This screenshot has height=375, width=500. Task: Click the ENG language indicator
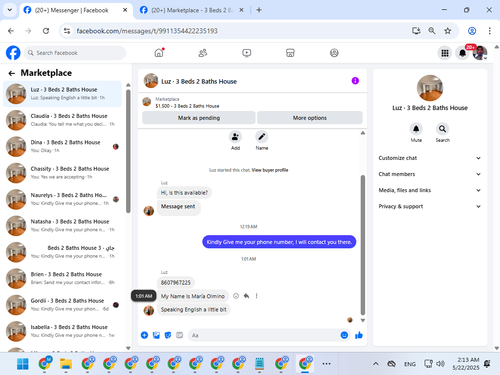click(410, 364)
